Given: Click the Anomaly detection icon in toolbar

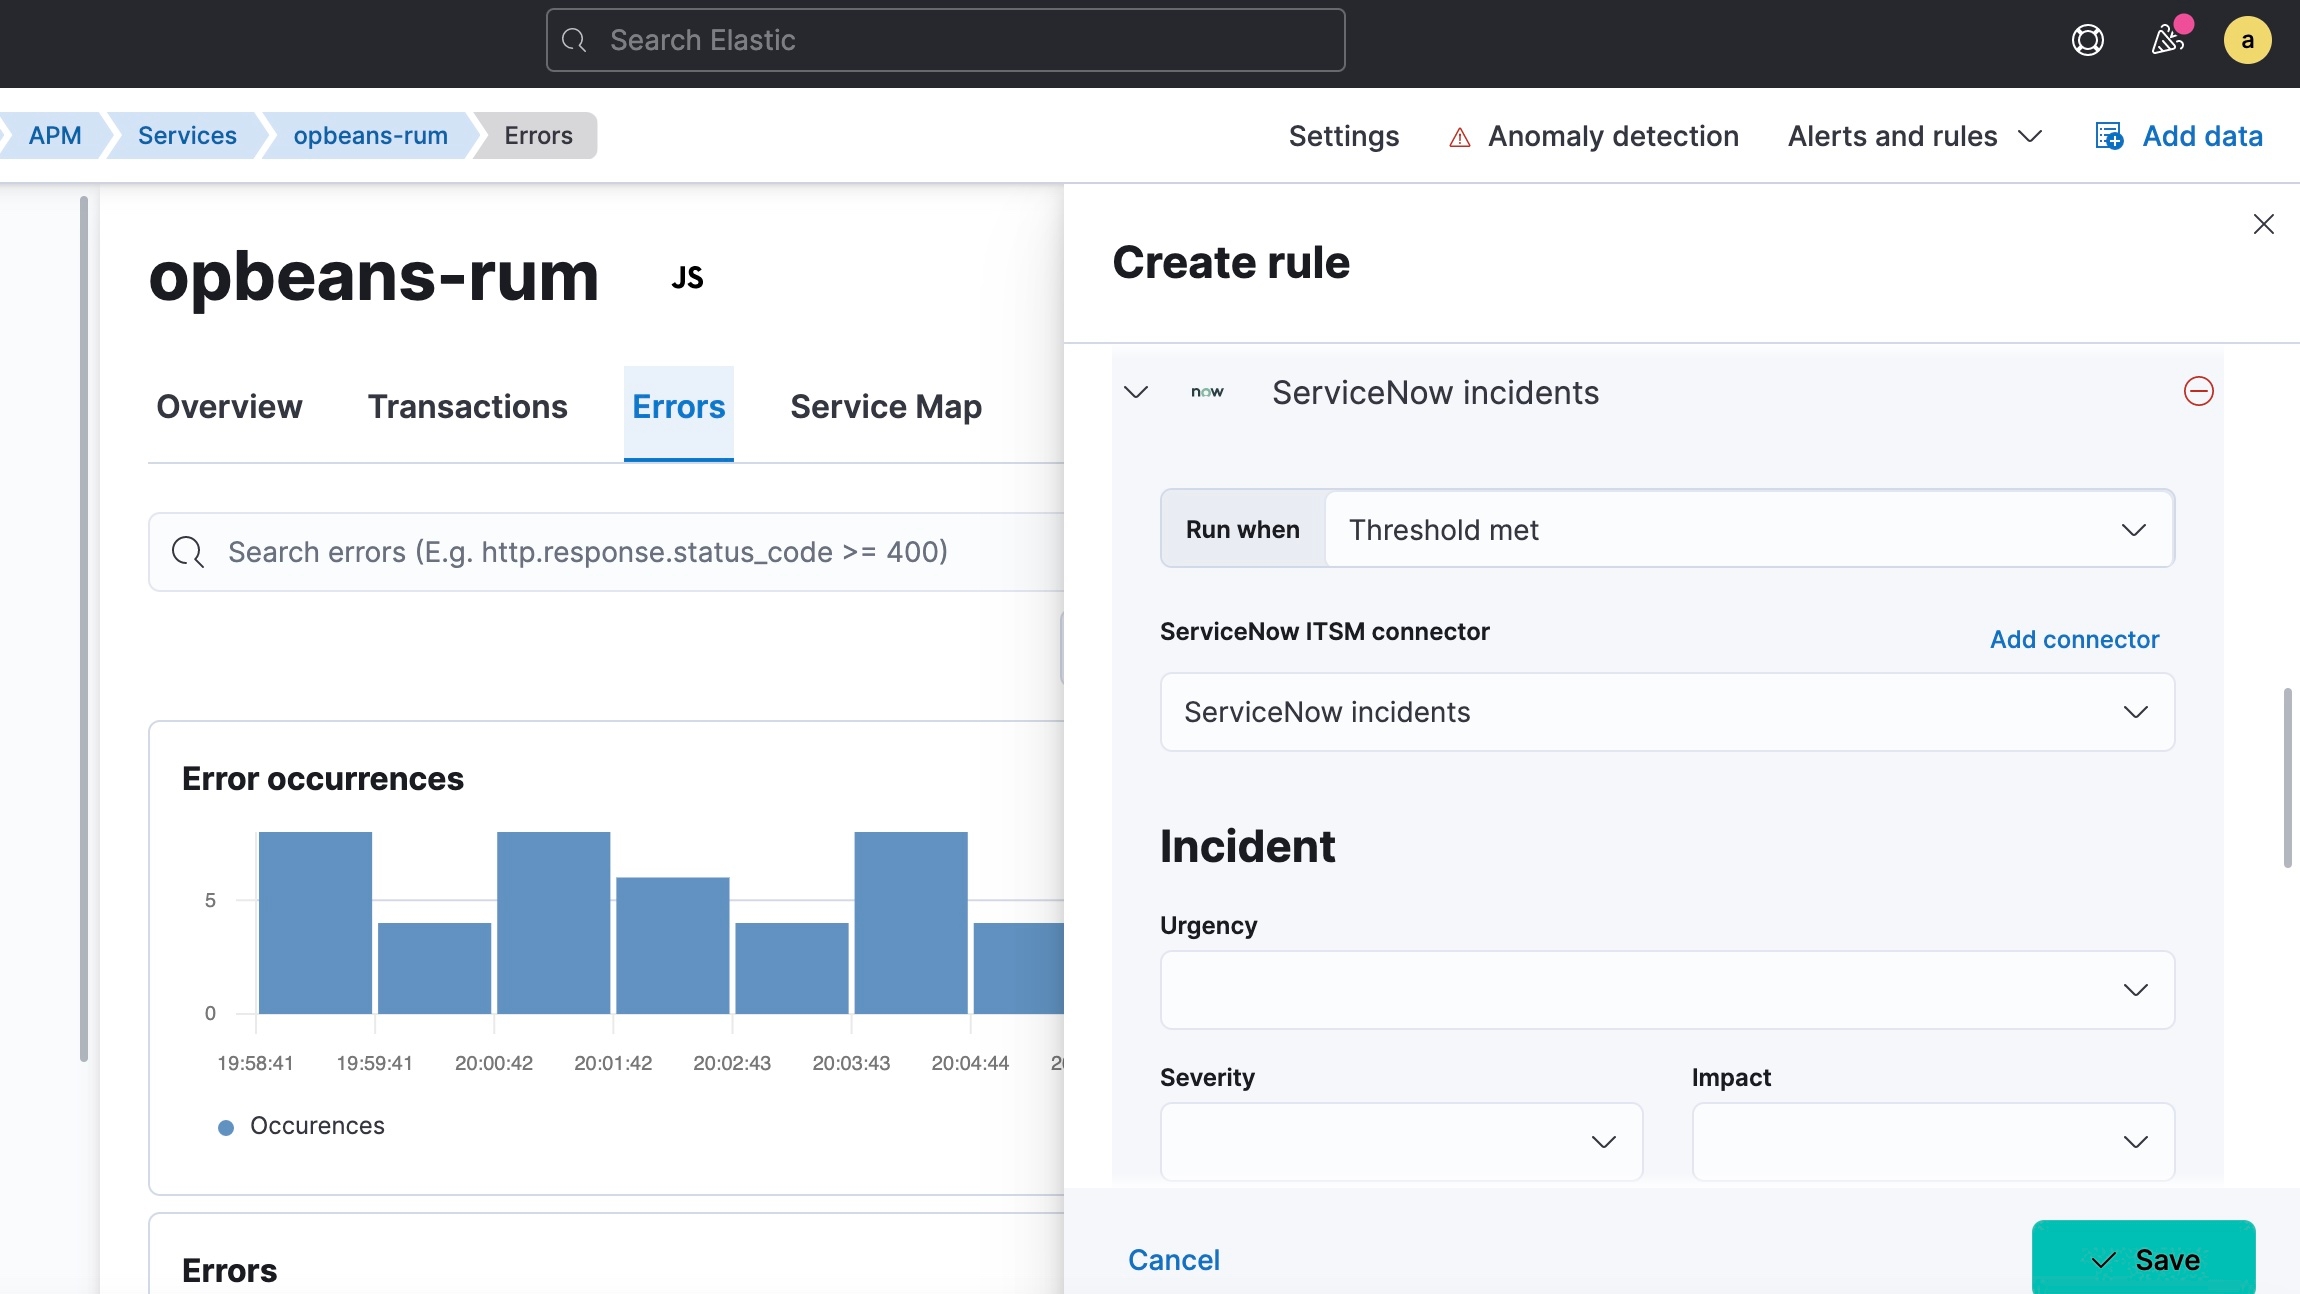Looking at the screenshot, I should point(1455,134).
